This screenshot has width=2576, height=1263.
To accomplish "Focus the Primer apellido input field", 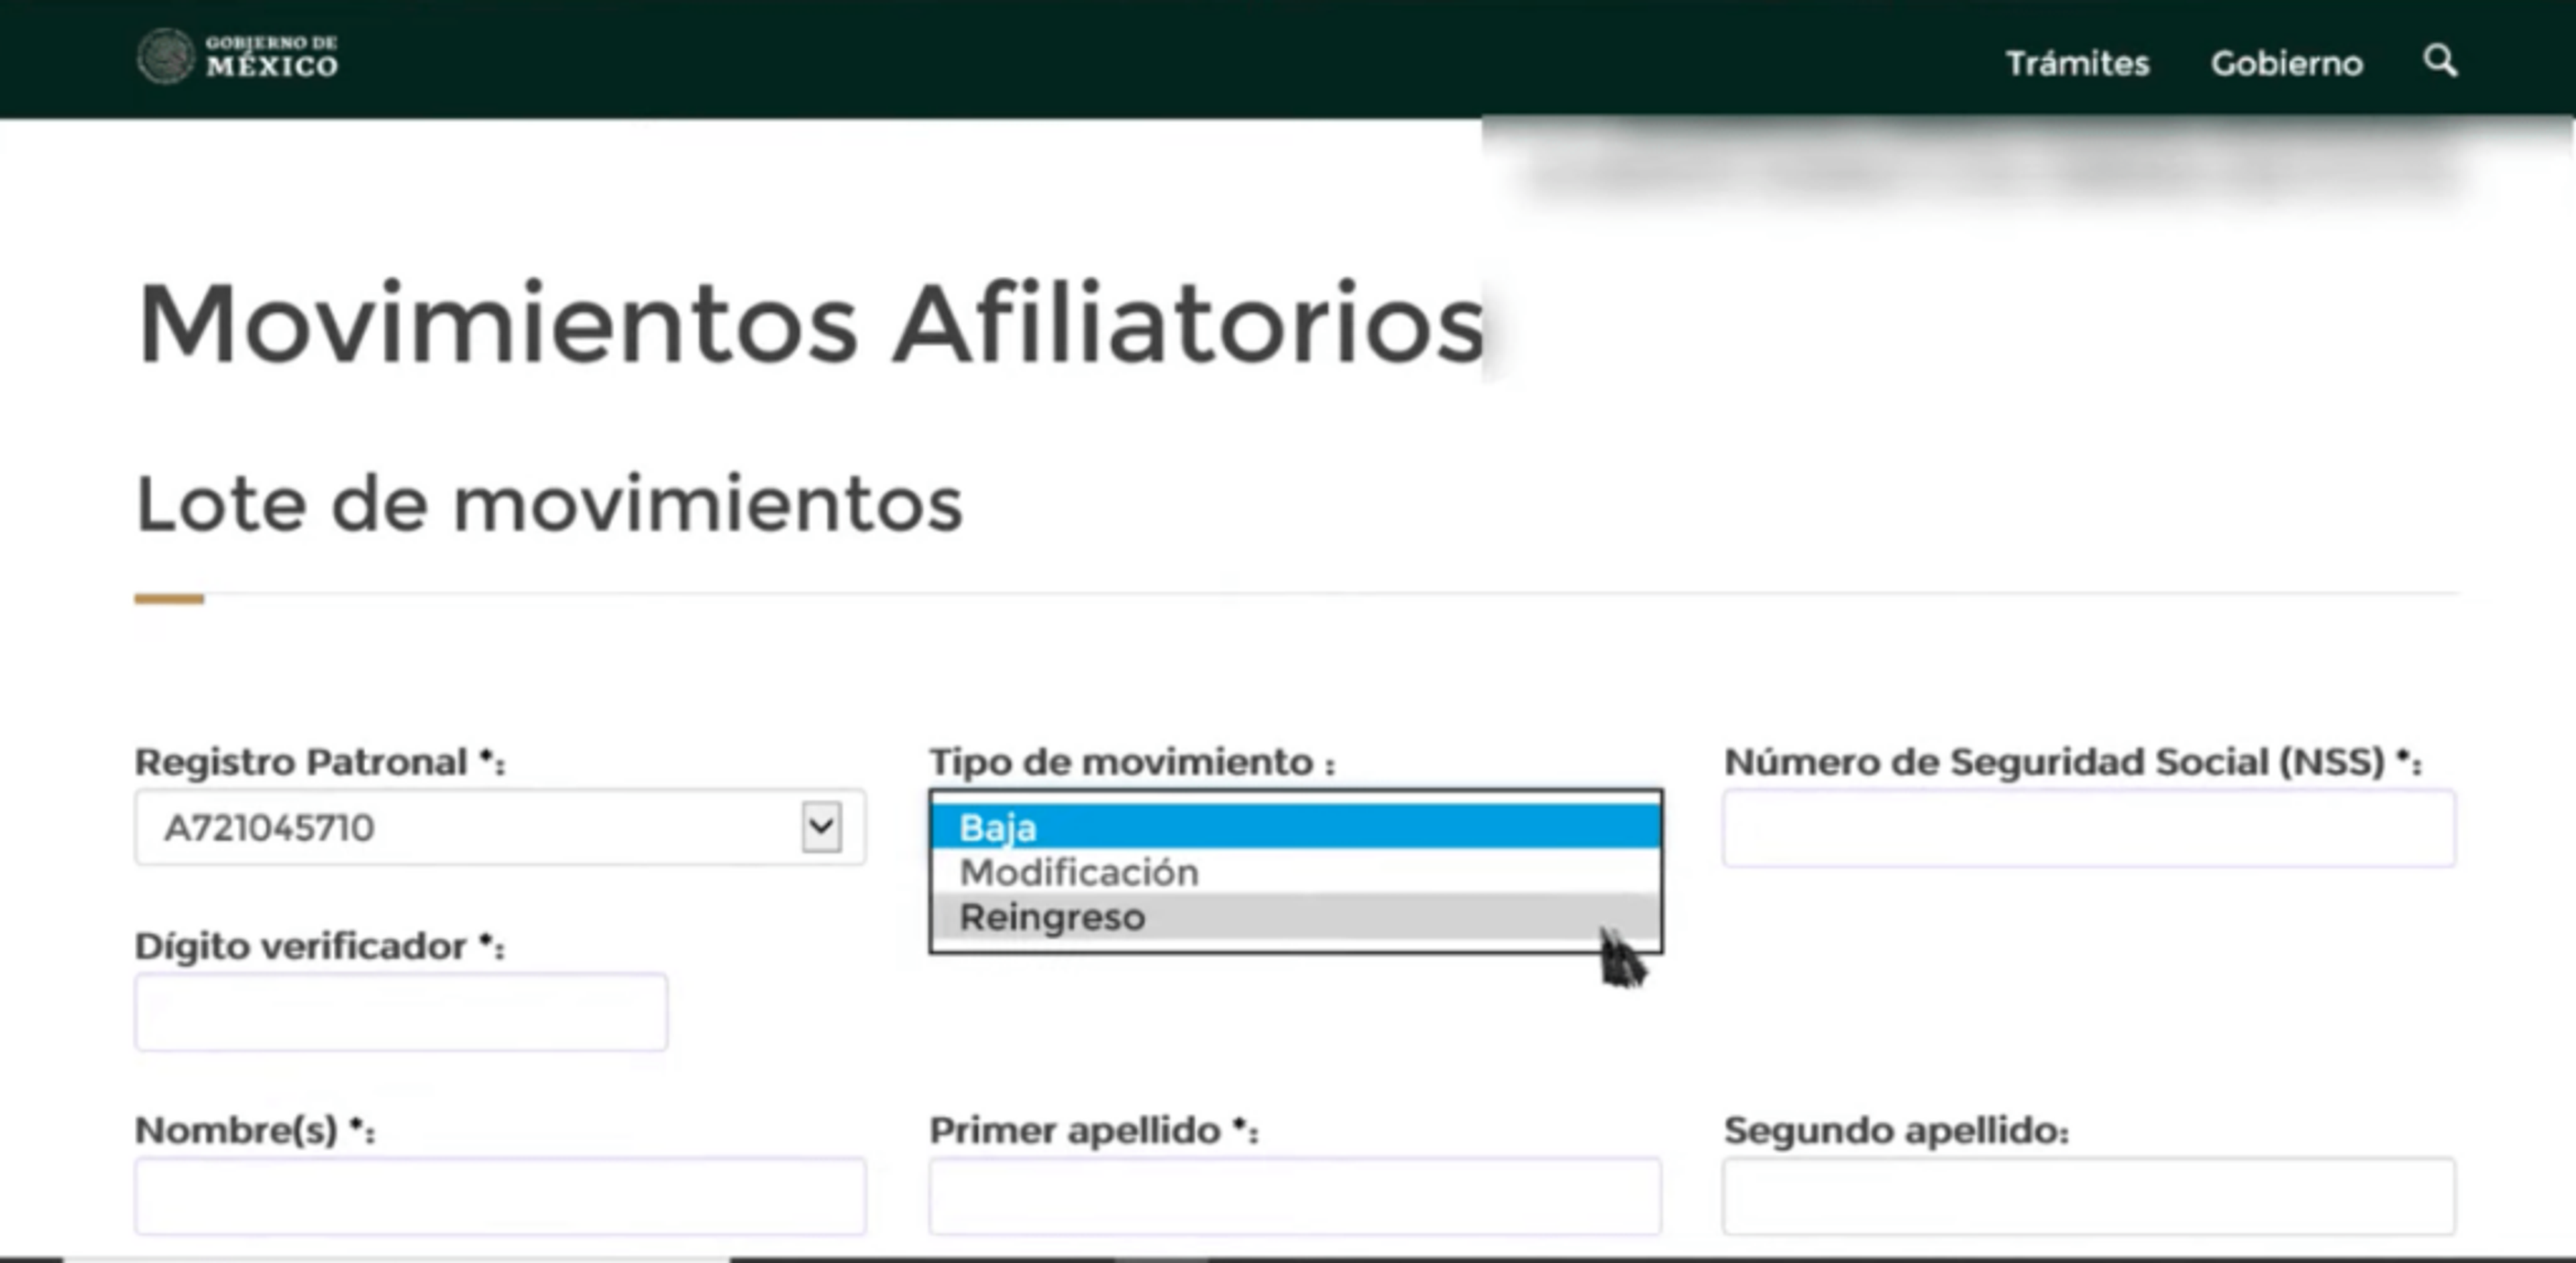I will [1295, 1196].
